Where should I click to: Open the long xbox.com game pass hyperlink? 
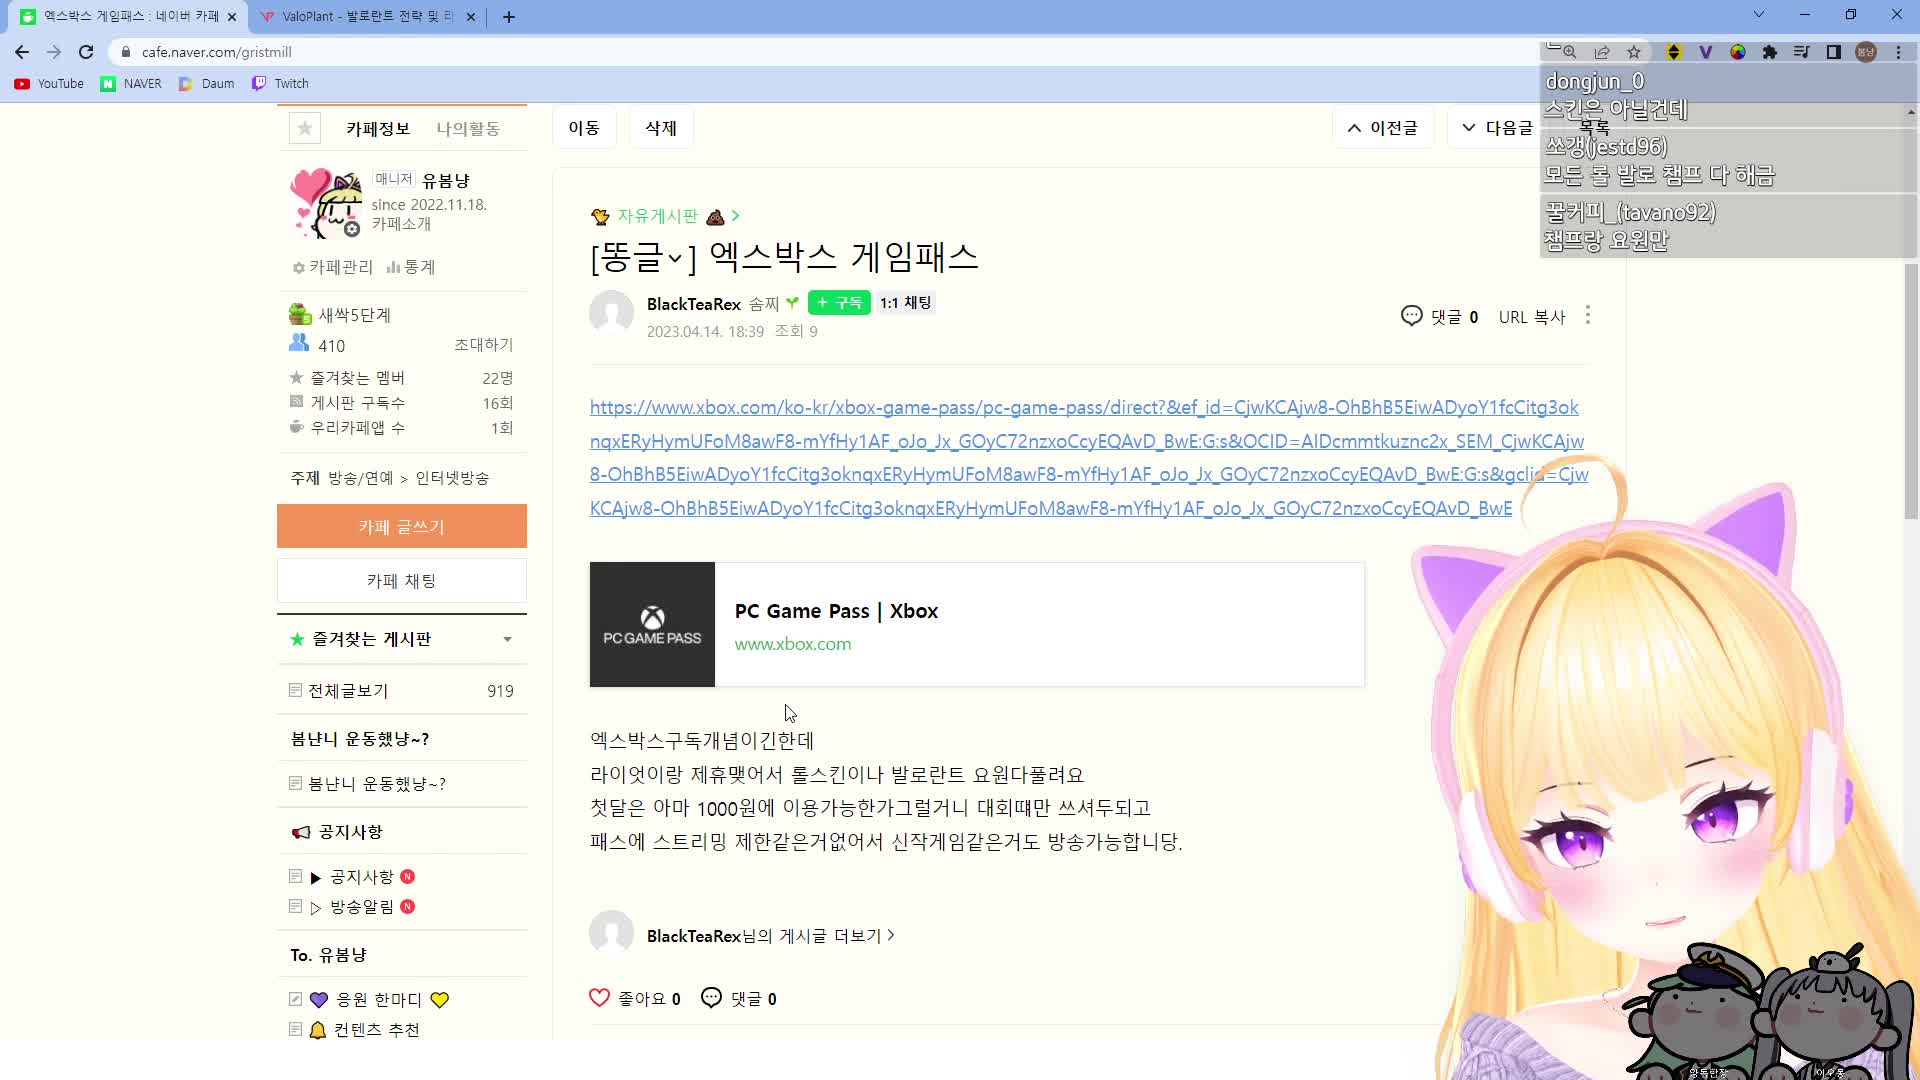pyautogui.click(x=1089, y=458)
